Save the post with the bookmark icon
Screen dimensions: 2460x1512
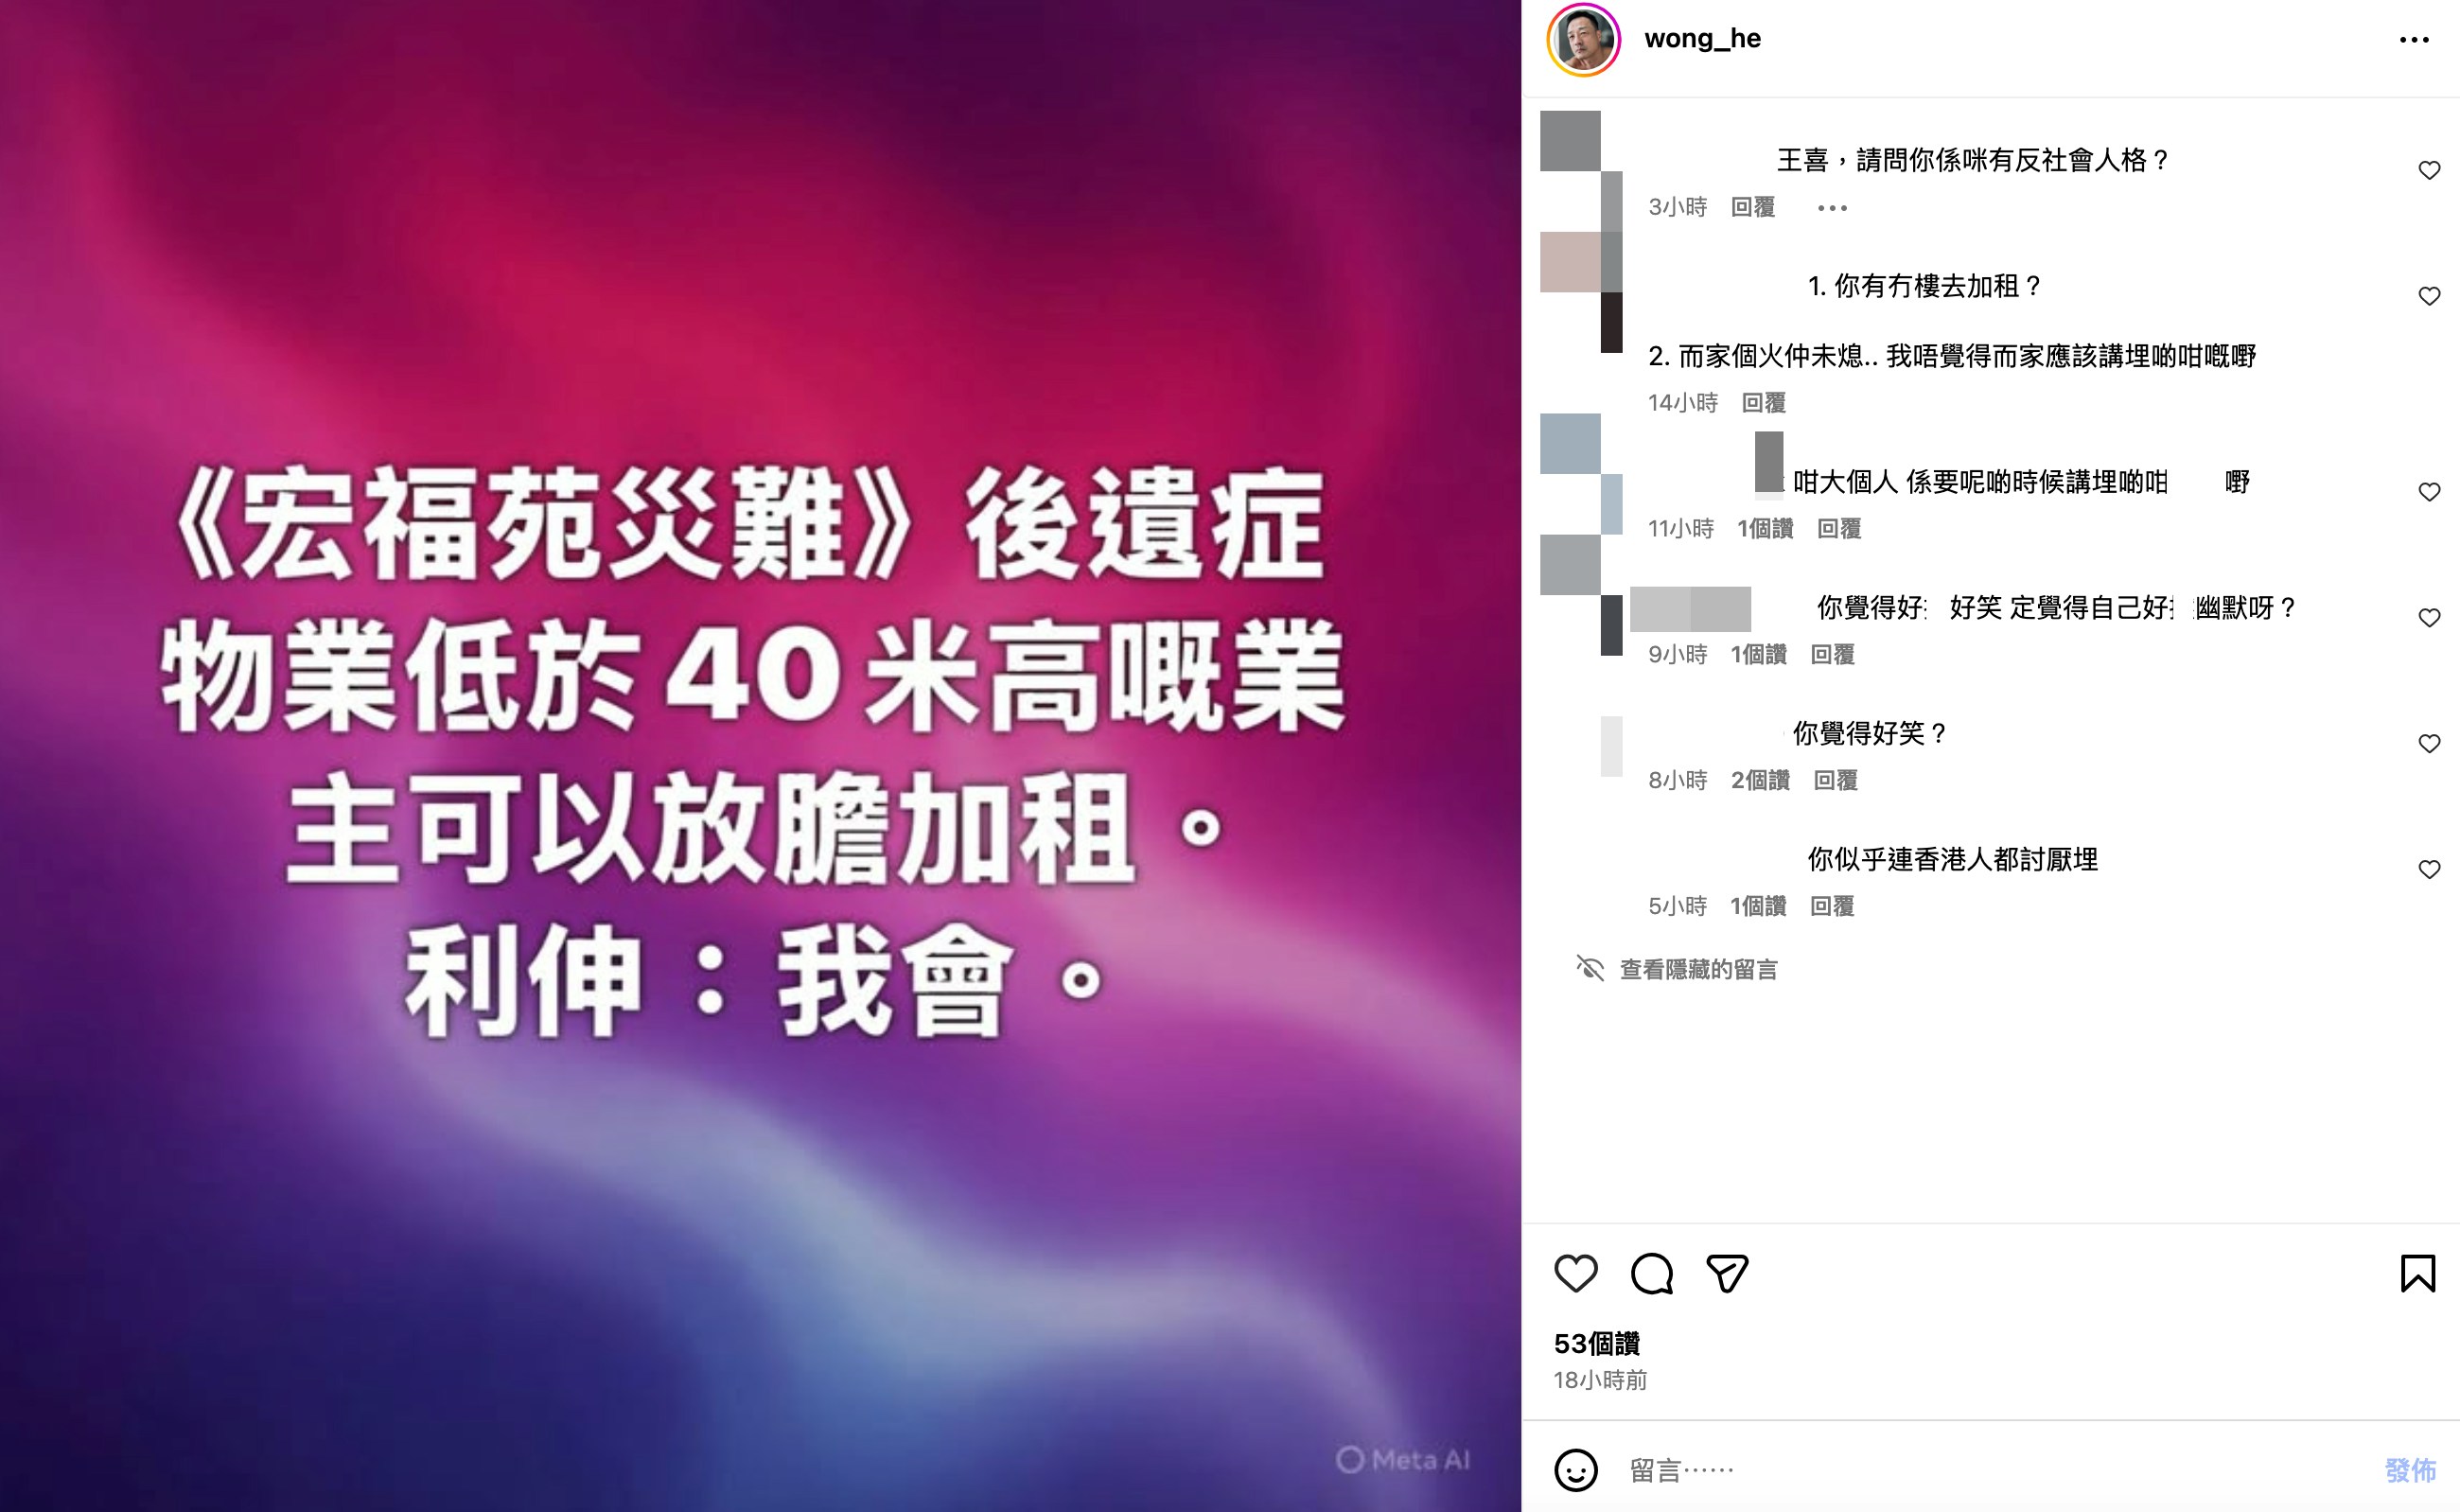[x=2418, y=1273]
